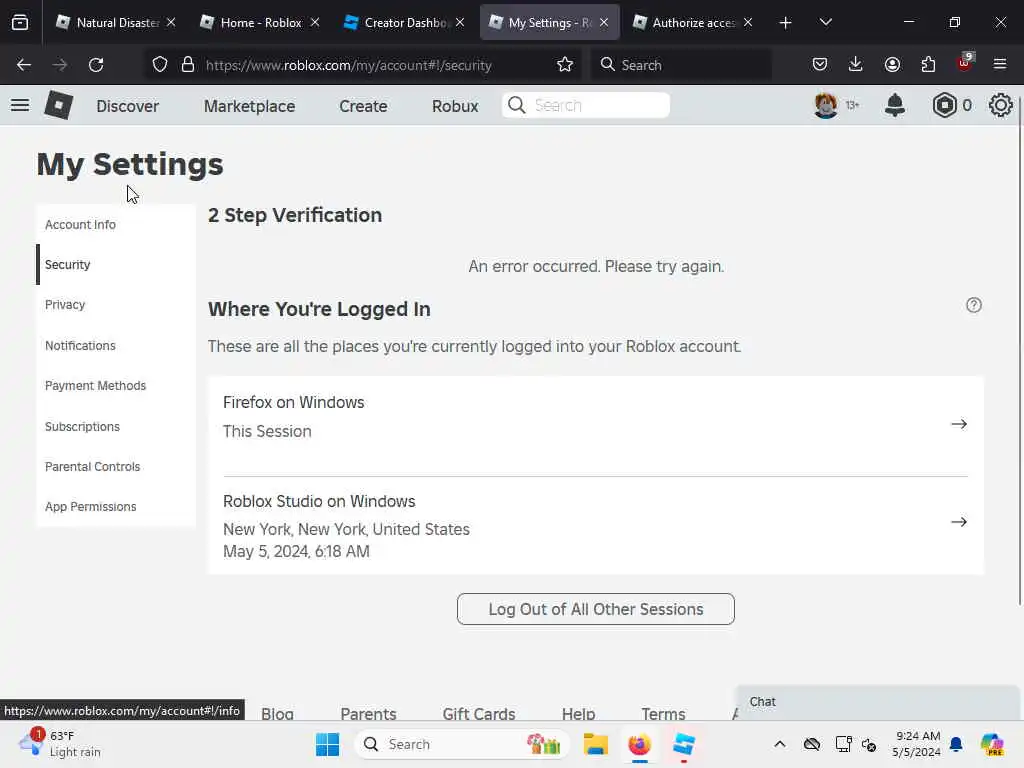Open a new browser tab
Screen dimensions: 1024x768
785,23
